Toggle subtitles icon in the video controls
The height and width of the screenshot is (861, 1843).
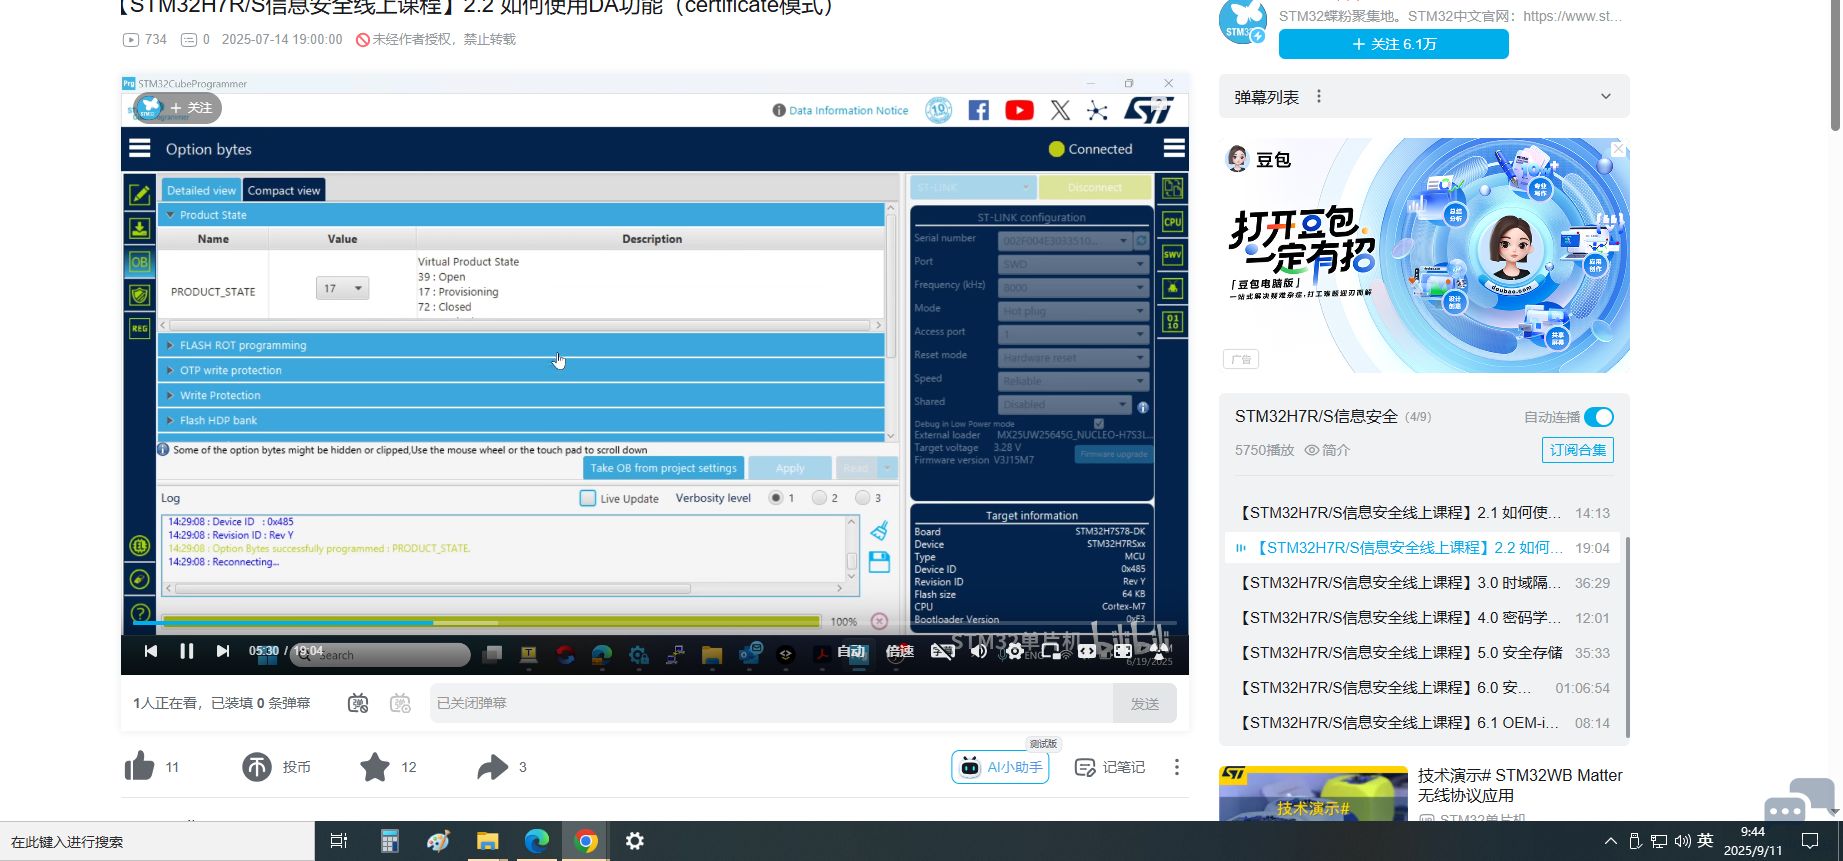click(x=942, y=651)
